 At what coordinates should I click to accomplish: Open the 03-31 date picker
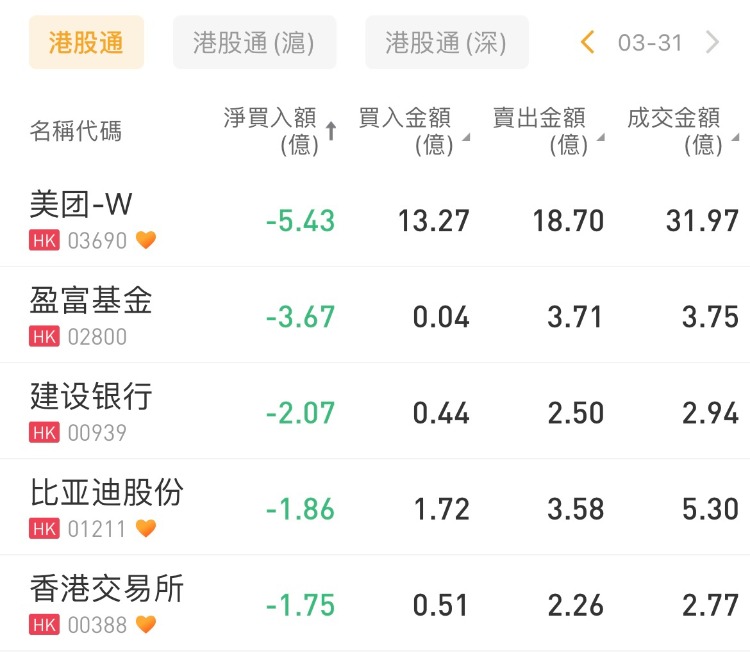650,43
